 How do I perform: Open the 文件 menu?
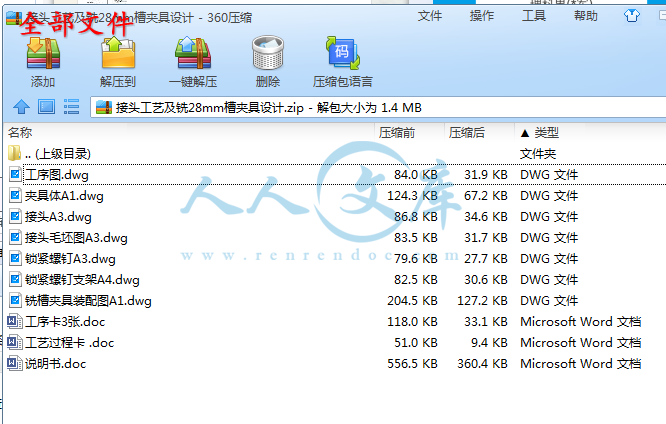click(430, 16)
